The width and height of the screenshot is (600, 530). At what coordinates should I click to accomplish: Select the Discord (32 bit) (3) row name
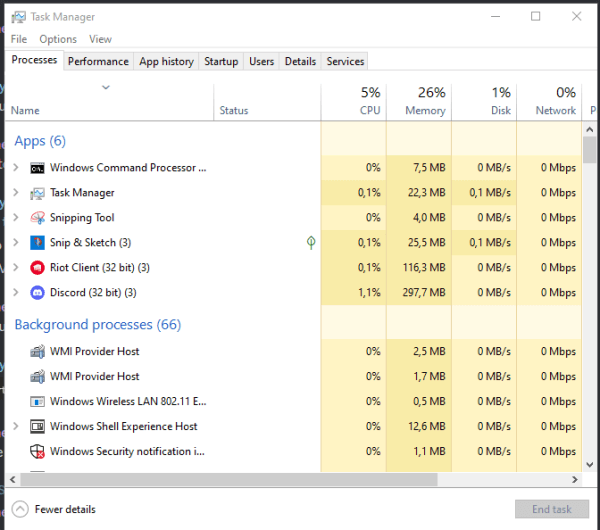coord(93,293)
